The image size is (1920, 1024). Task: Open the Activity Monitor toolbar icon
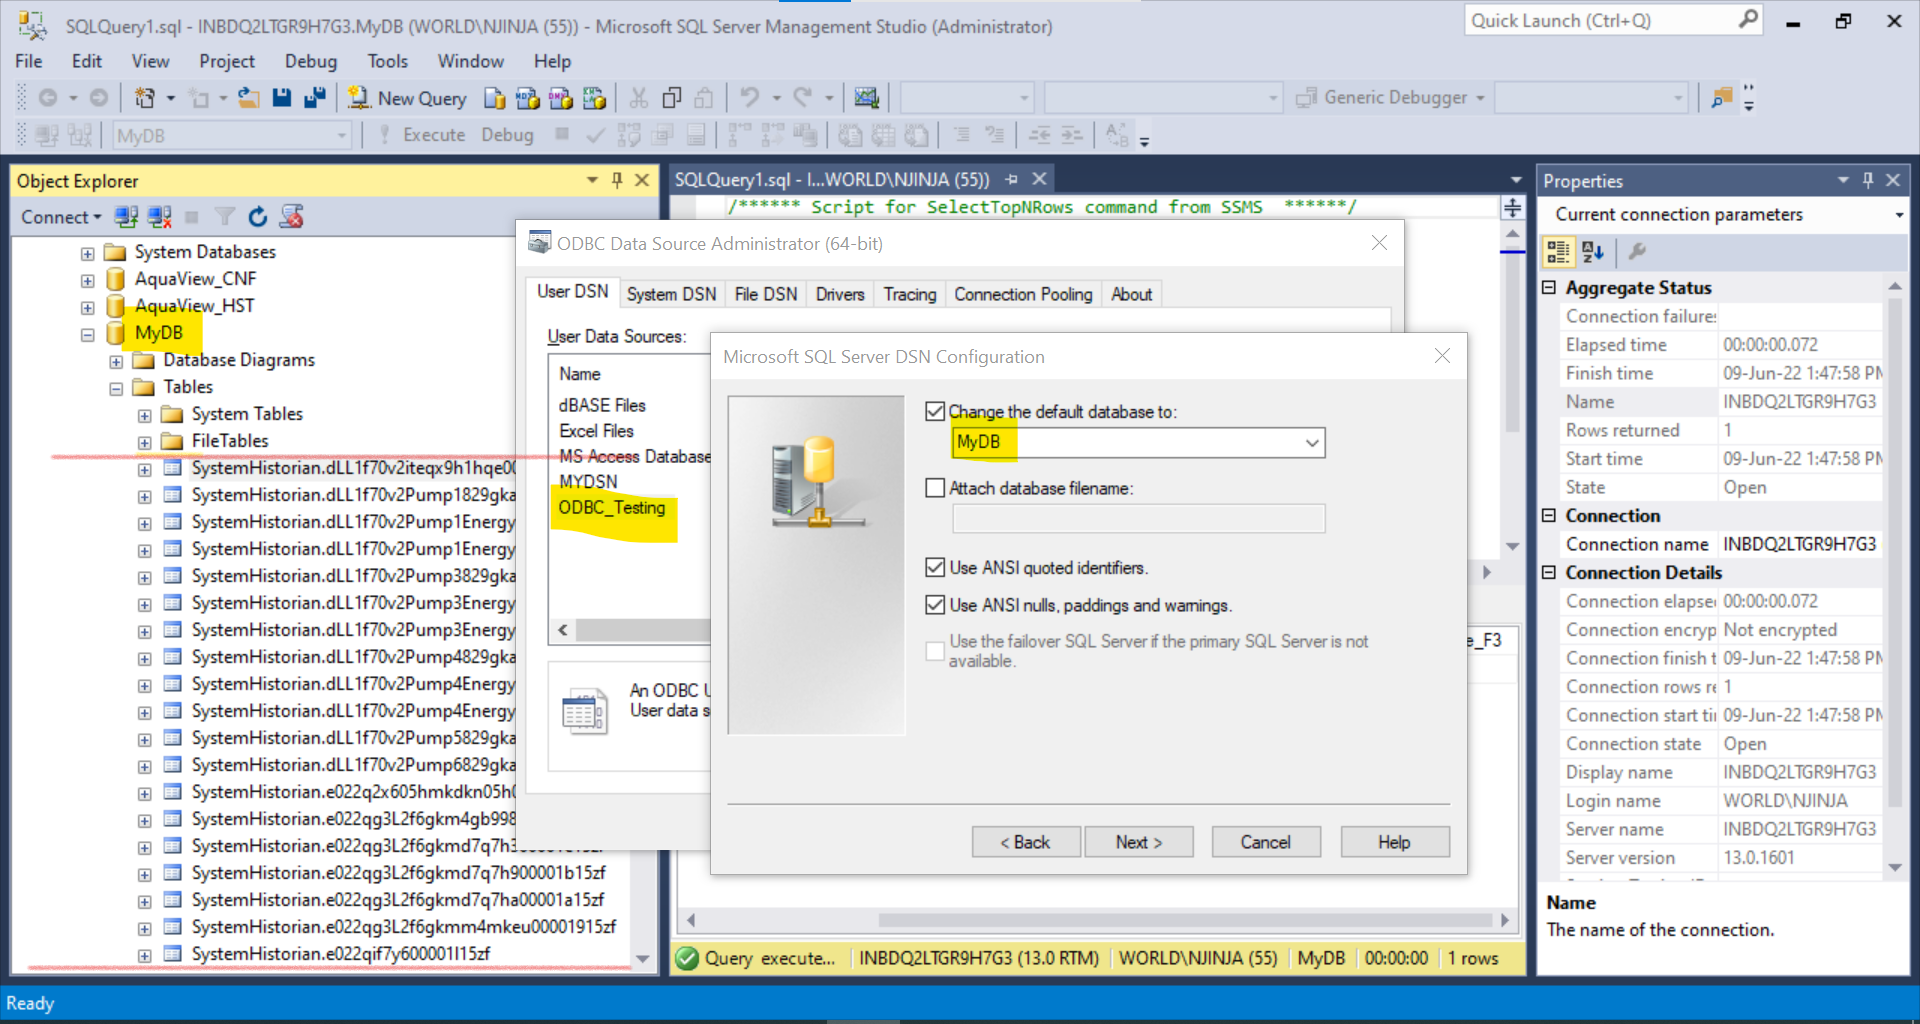coord(866,98)
